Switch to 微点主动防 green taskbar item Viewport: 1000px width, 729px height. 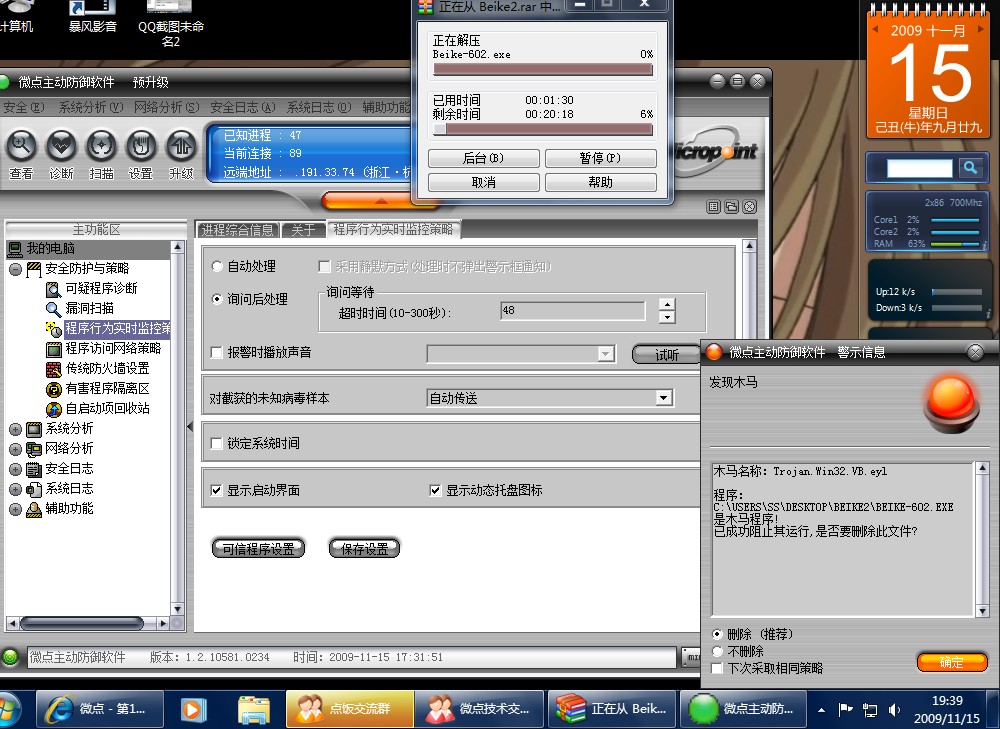click(x=744, y=709)
